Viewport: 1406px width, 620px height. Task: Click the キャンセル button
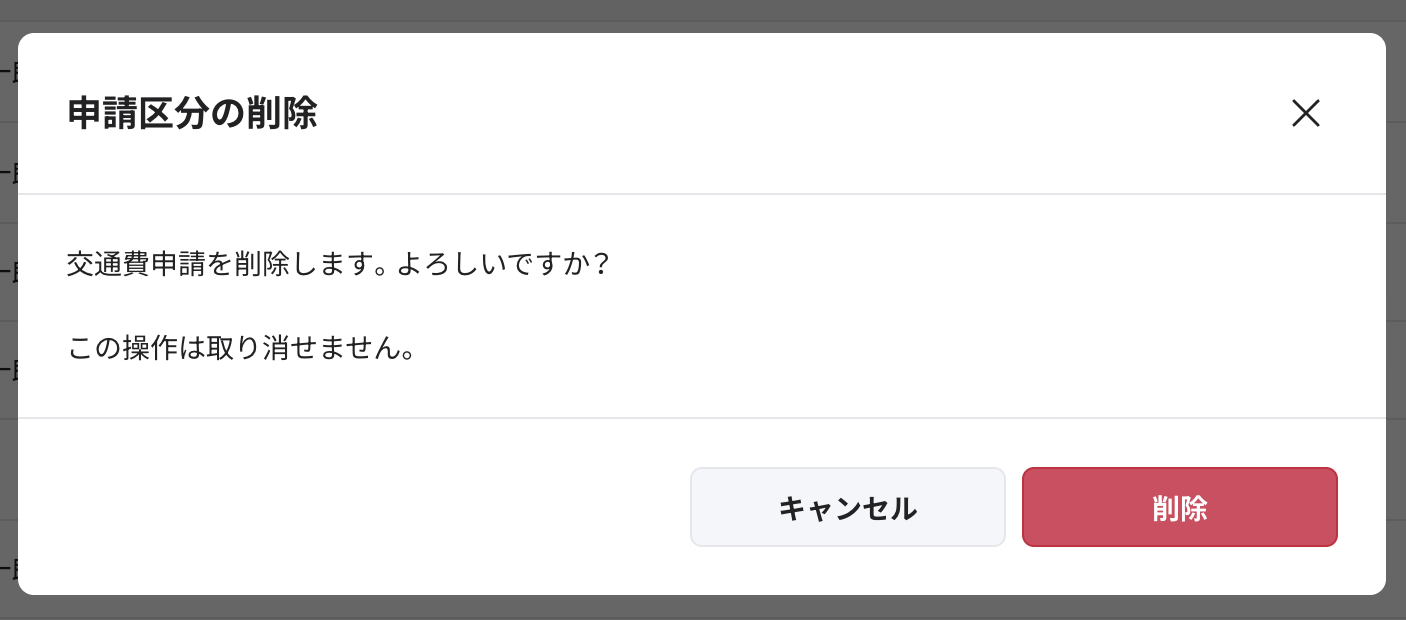pos(847,508)
